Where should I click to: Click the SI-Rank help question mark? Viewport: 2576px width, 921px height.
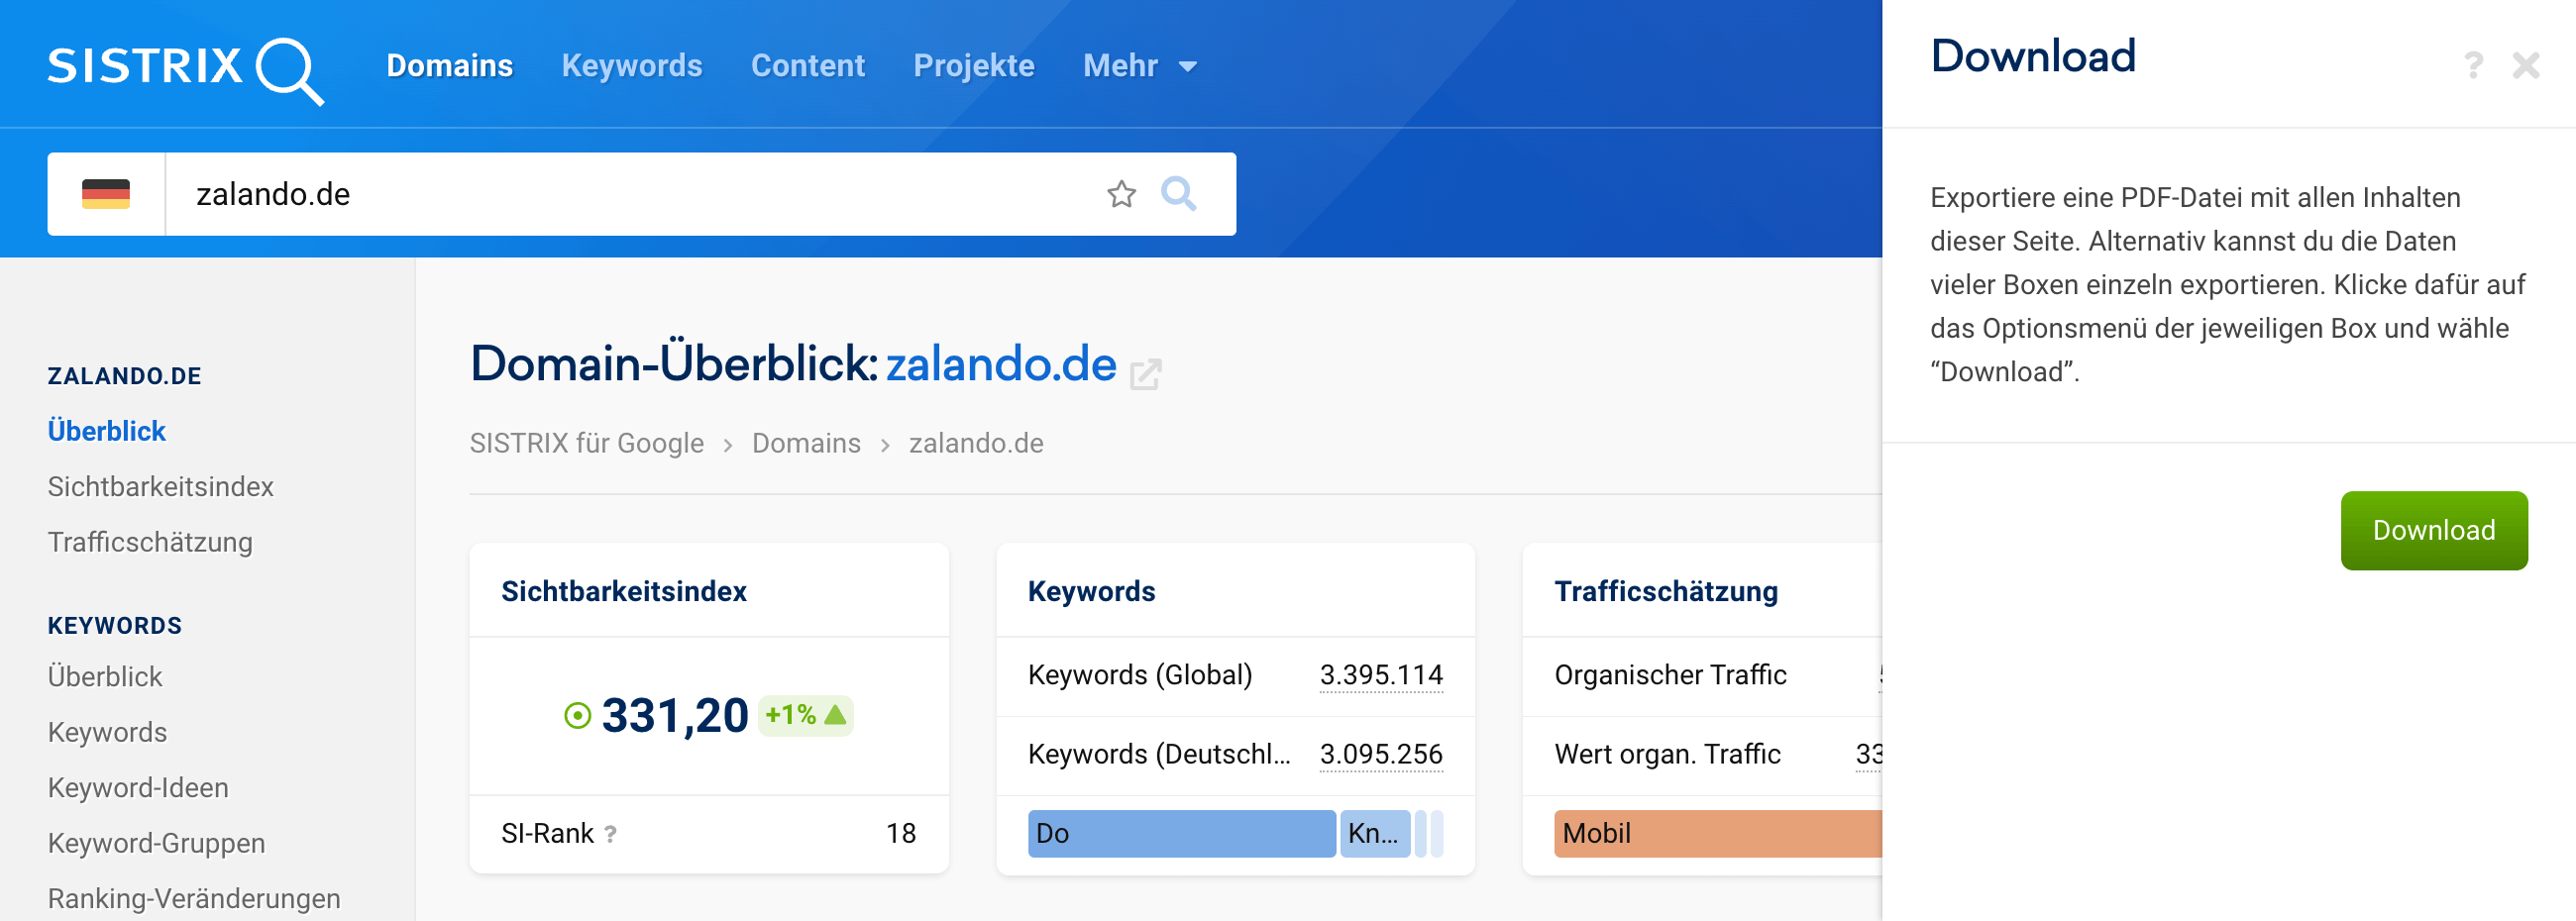[x=610, y=833]
